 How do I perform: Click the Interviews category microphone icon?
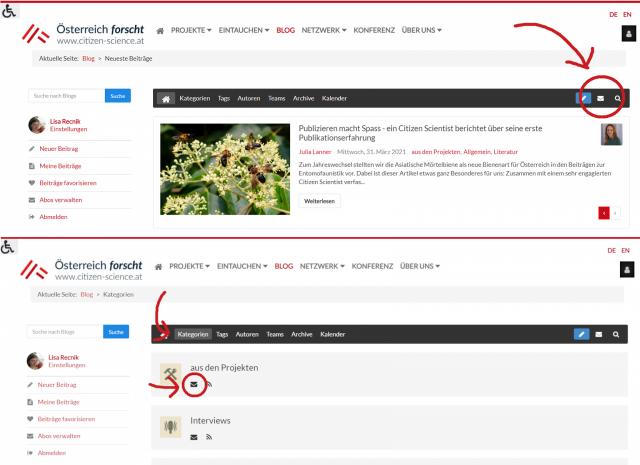[x=170, y=427]
